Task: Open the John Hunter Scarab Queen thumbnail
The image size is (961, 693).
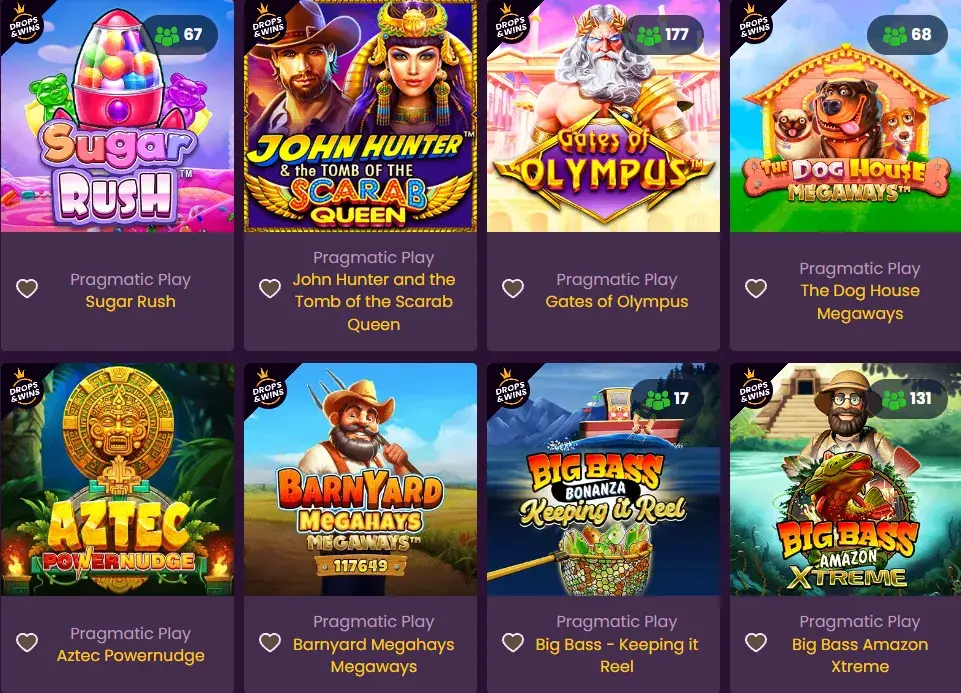Action: coord(360,116)
